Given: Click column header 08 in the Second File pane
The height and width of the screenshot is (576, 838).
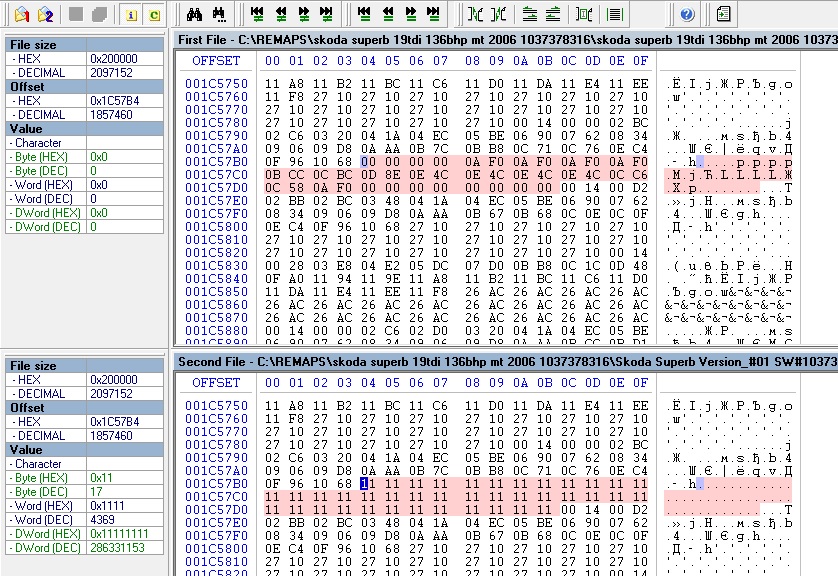Looking at the screenshot, I should click(472, 383).
